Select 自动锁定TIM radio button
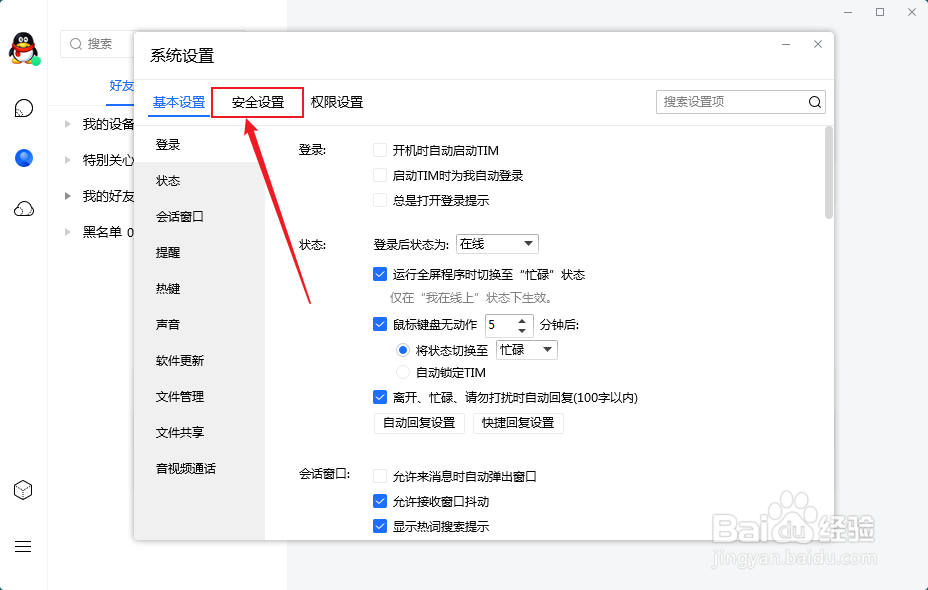928x590 pixels. pyautogui.click(x=403, y=372)
